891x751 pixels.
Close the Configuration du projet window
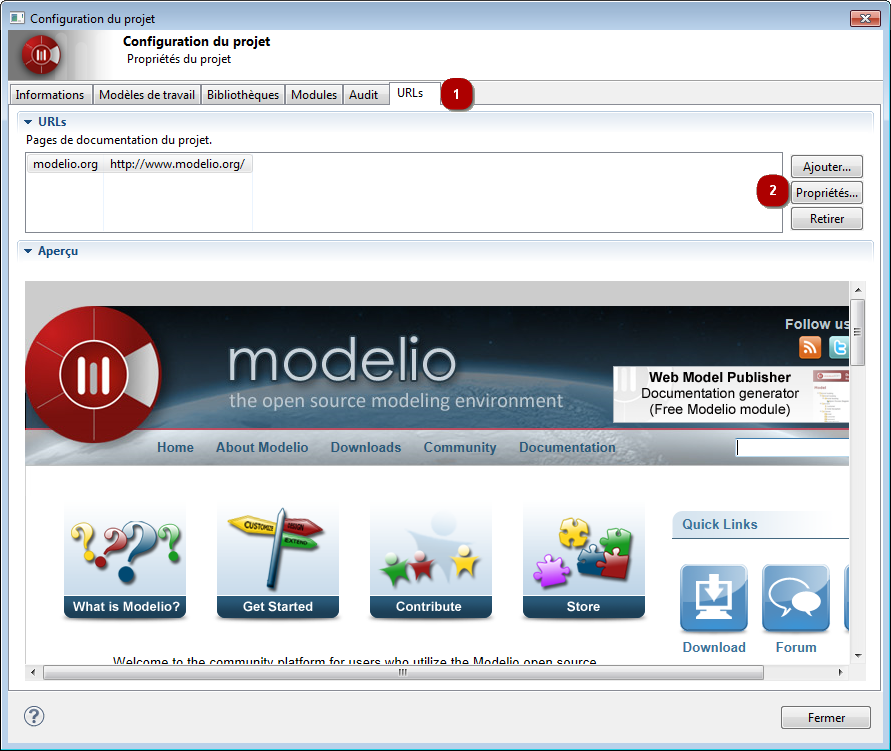(x=865, y=18)
